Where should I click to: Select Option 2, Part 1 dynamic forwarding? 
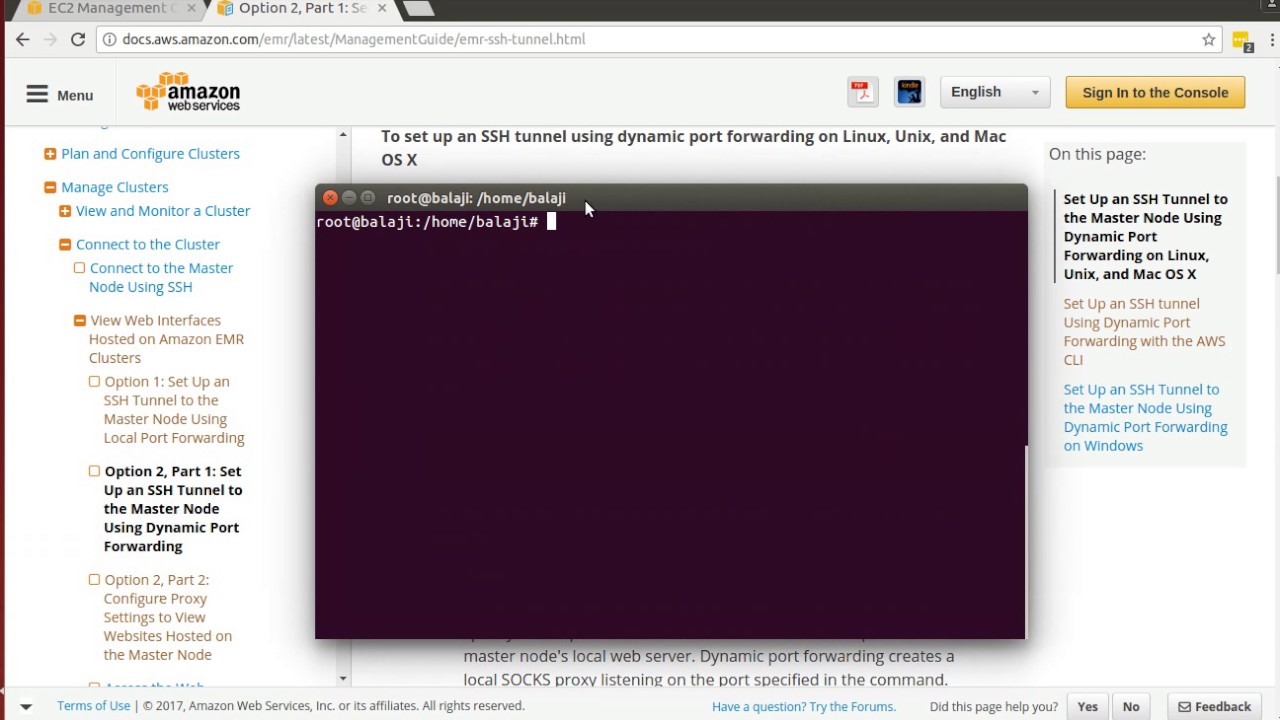point(173,509)
